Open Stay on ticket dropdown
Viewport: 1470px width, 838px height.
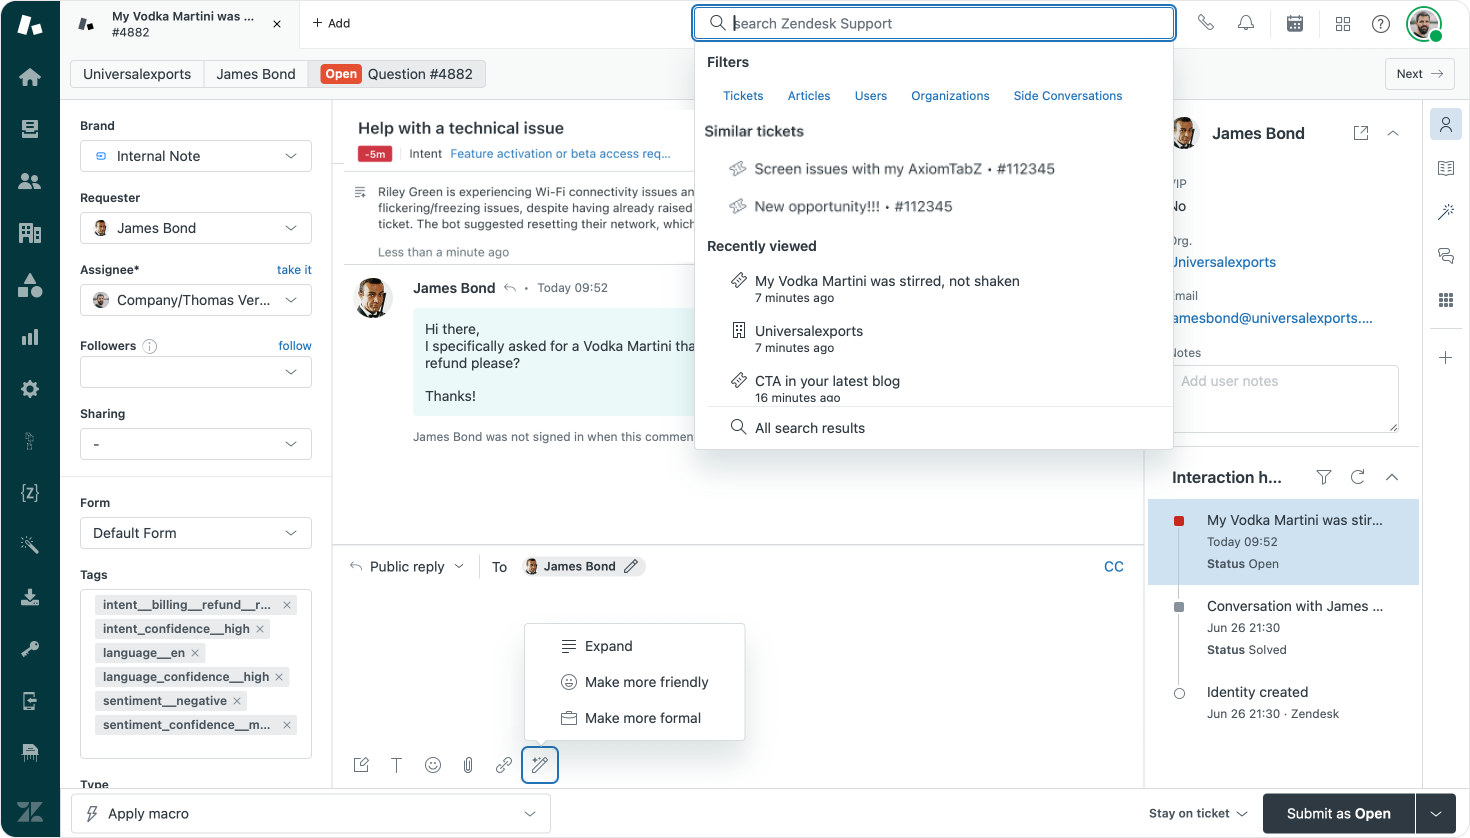pos(1198,814)
